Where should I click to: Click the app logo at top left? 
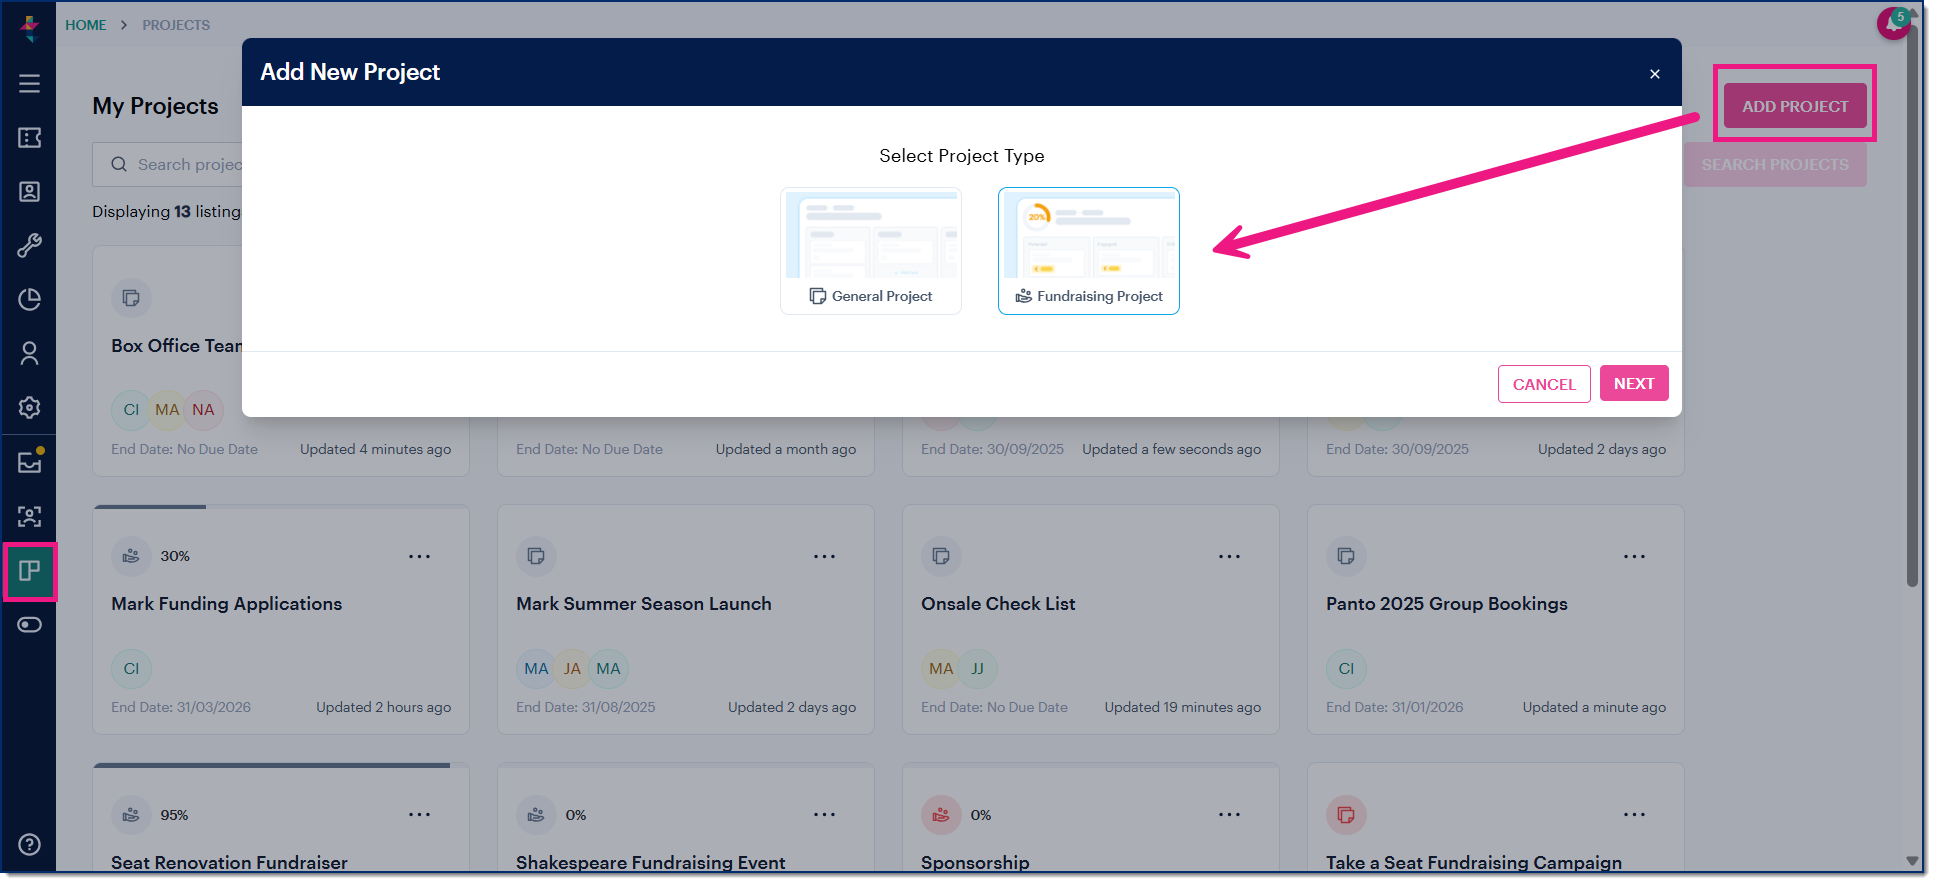click(x=30, y=27)
